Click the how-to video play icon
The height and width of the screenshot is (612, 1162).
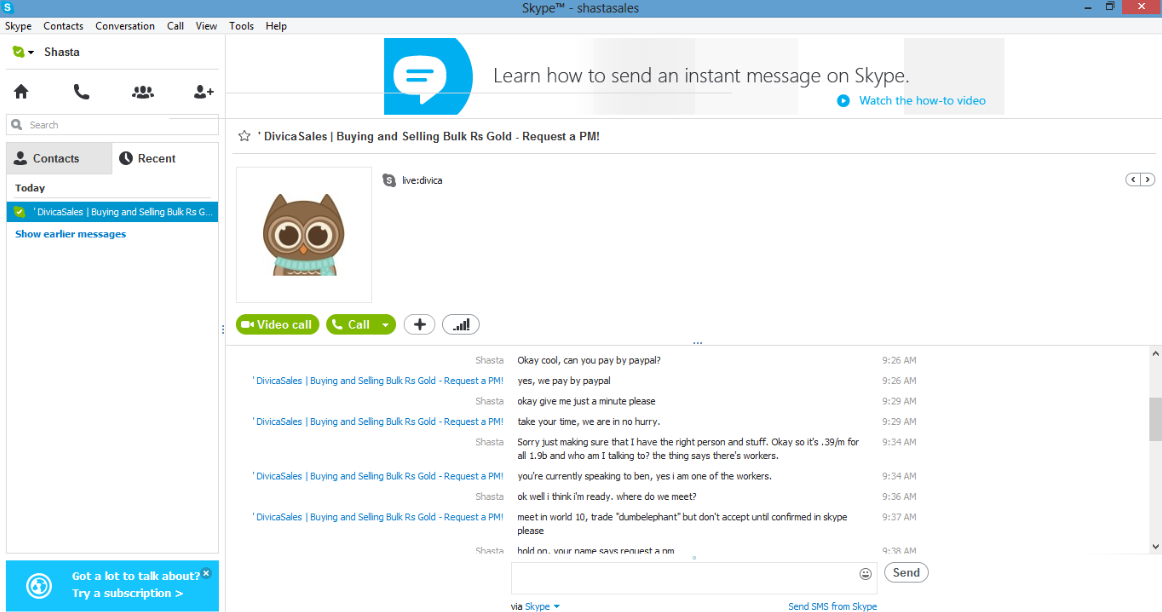(x=843, y=101)
